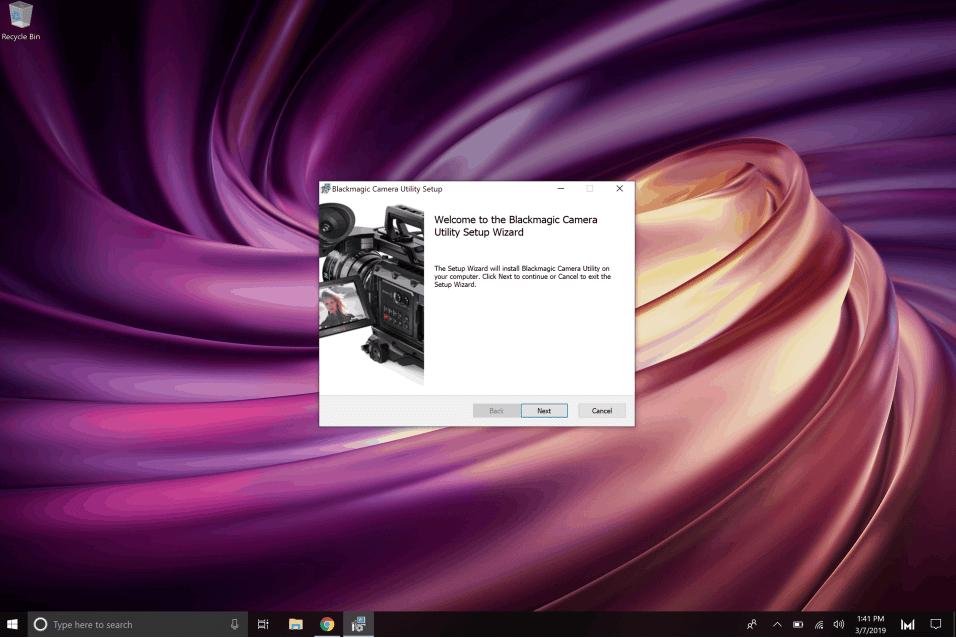Click the volume speaker icon
This screenshot has height=638, width=956.
point(839,624)
